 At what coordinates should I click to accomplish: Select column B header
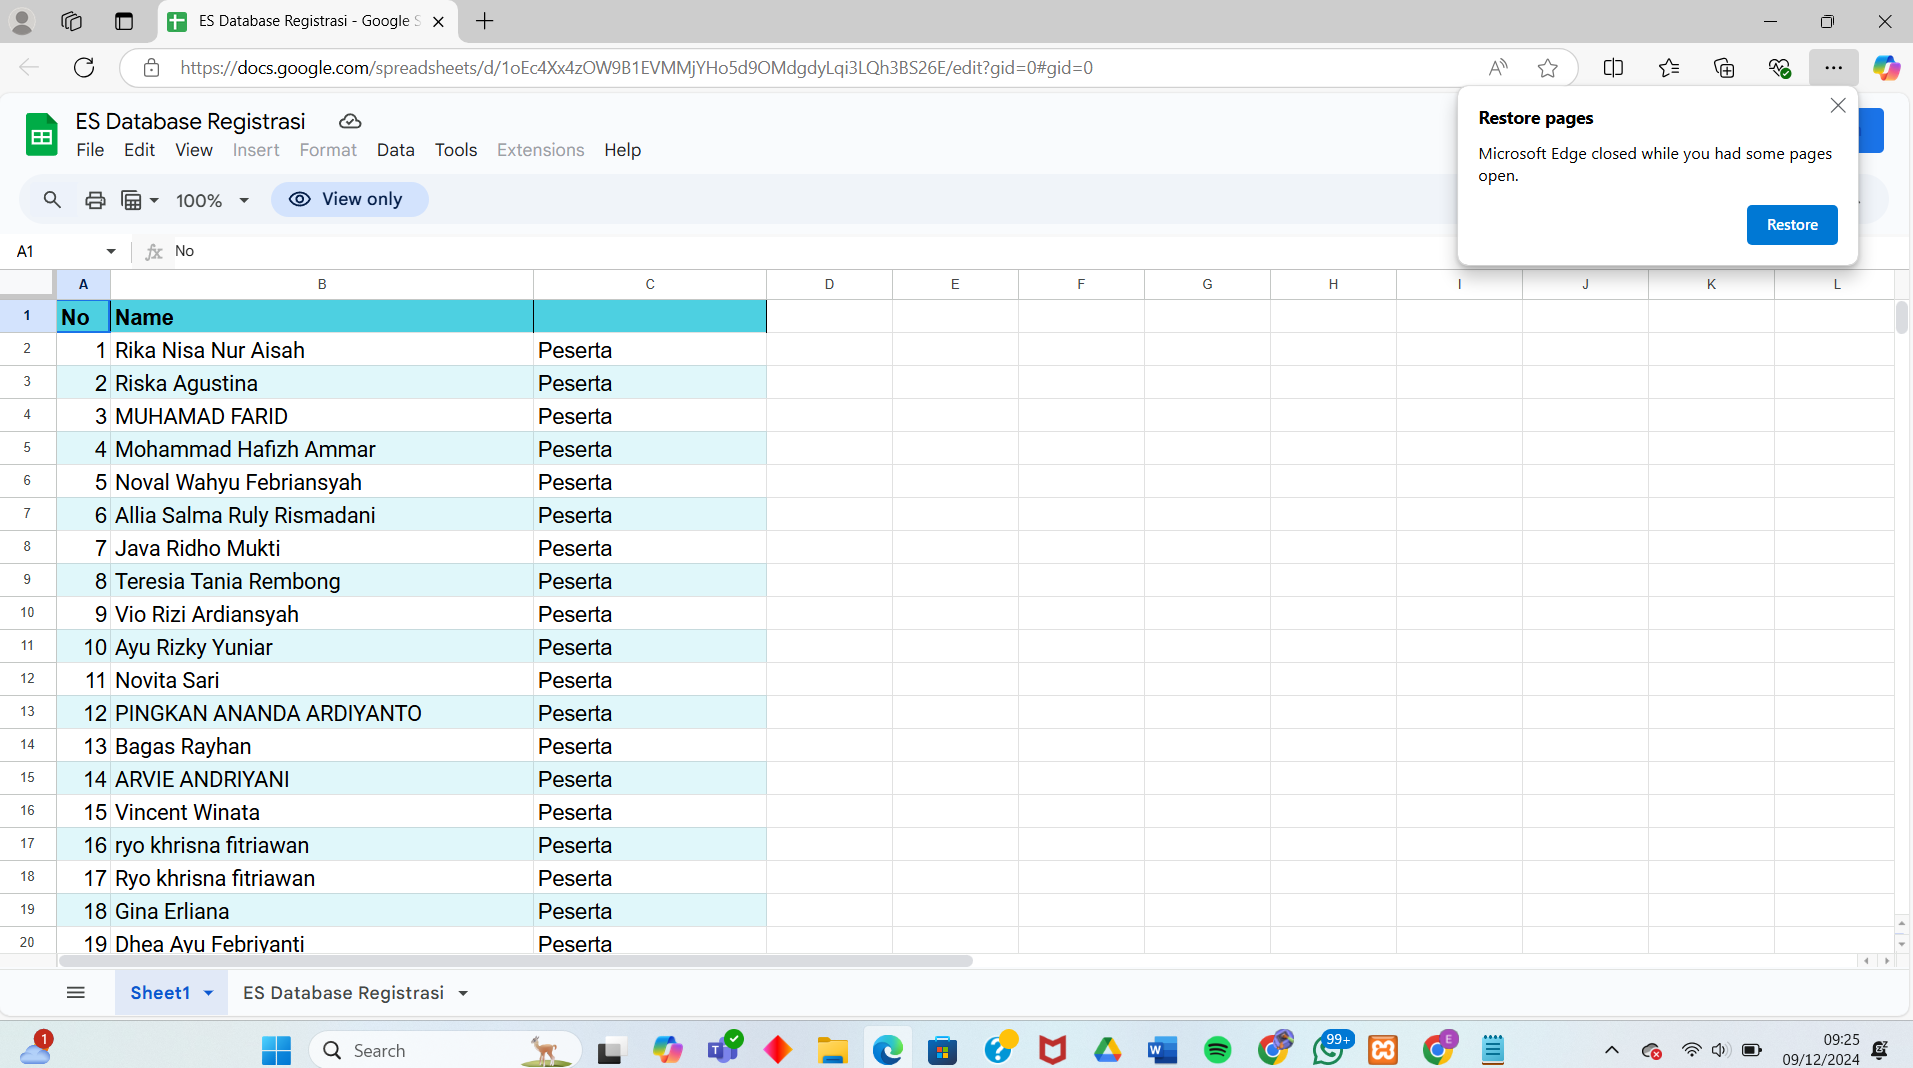pos(322,284)
